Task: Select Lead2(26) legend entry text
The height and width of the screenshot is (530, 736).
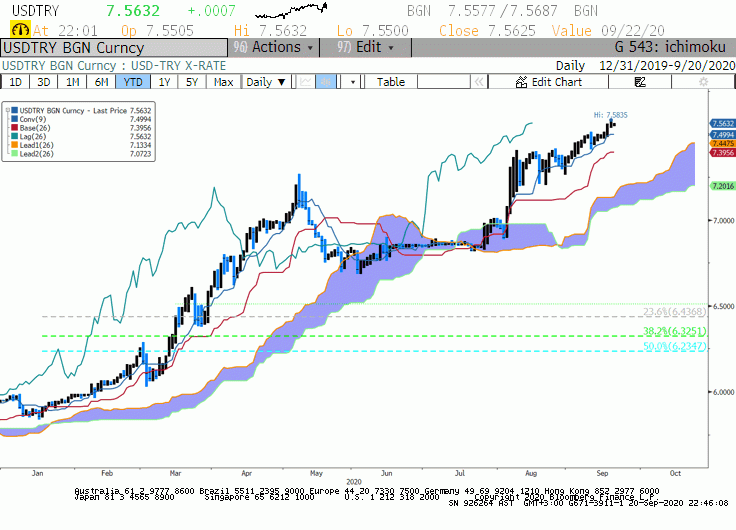Action: (37, 154)
